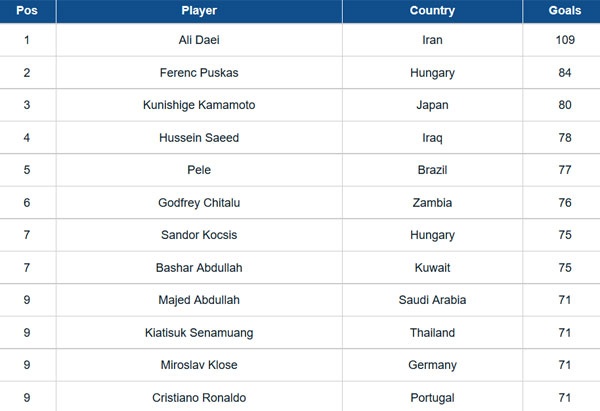
Task: Click the Iran country cell
Action: [432, 40]
